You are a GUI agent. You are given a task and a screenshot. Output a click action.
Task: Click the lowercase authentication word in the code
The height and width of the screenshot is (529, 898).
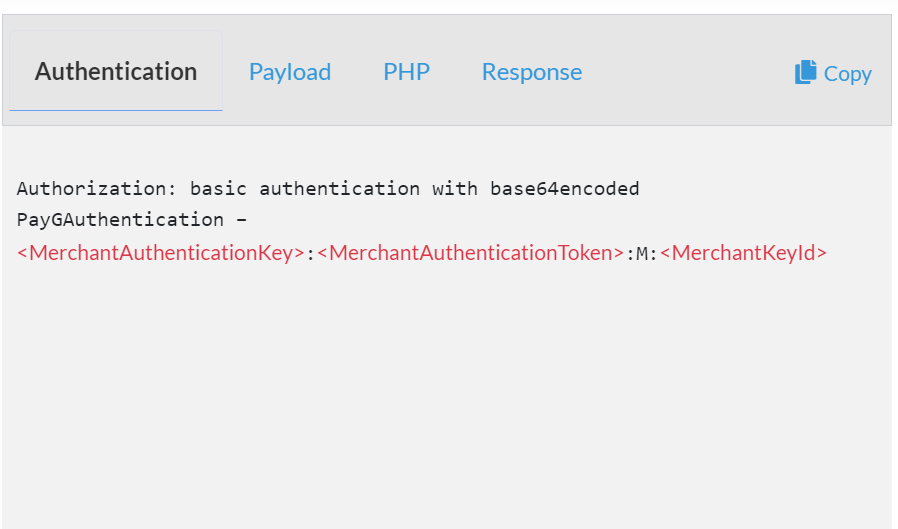340,188
